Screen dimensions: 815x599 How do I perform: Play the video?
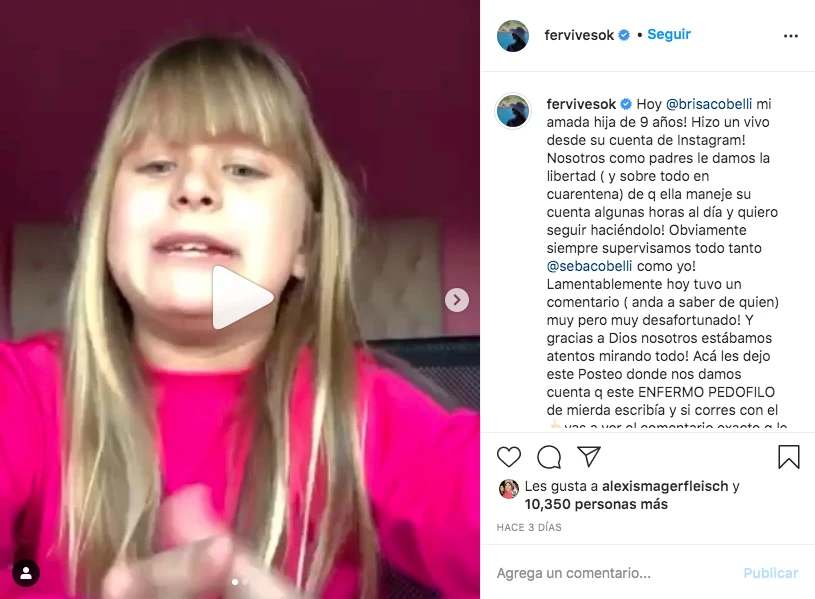tap(243, 298)
